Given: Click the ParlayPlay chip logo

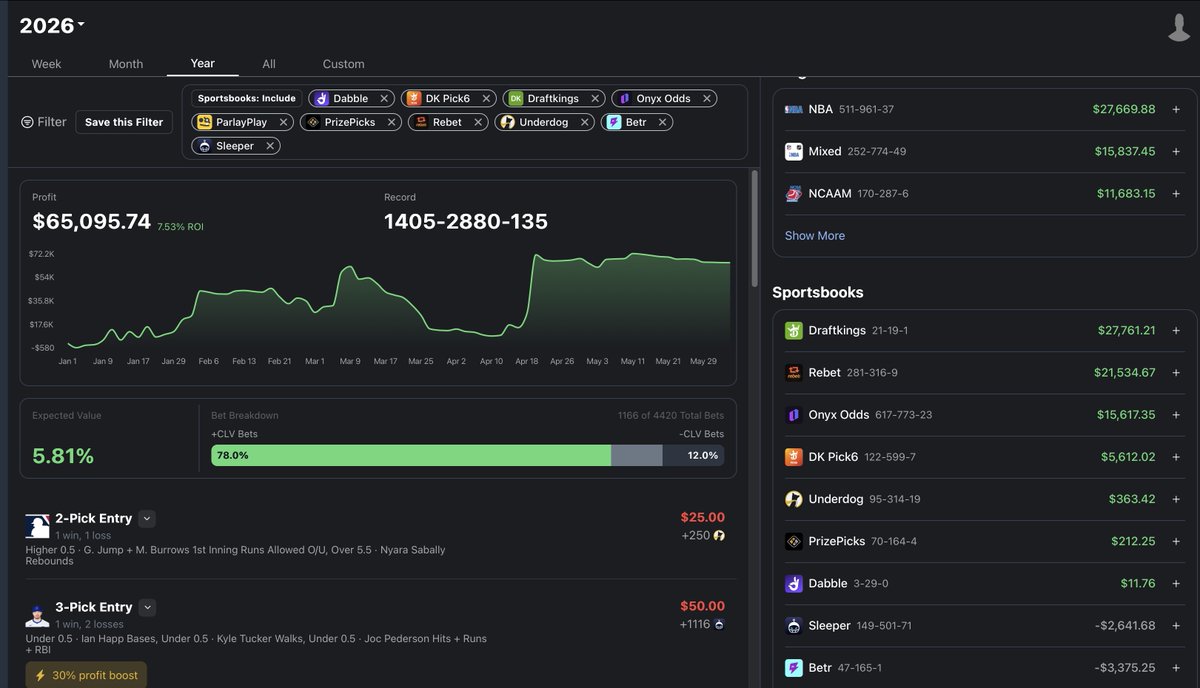Looking at the screenshot, I should click(204, 122).
